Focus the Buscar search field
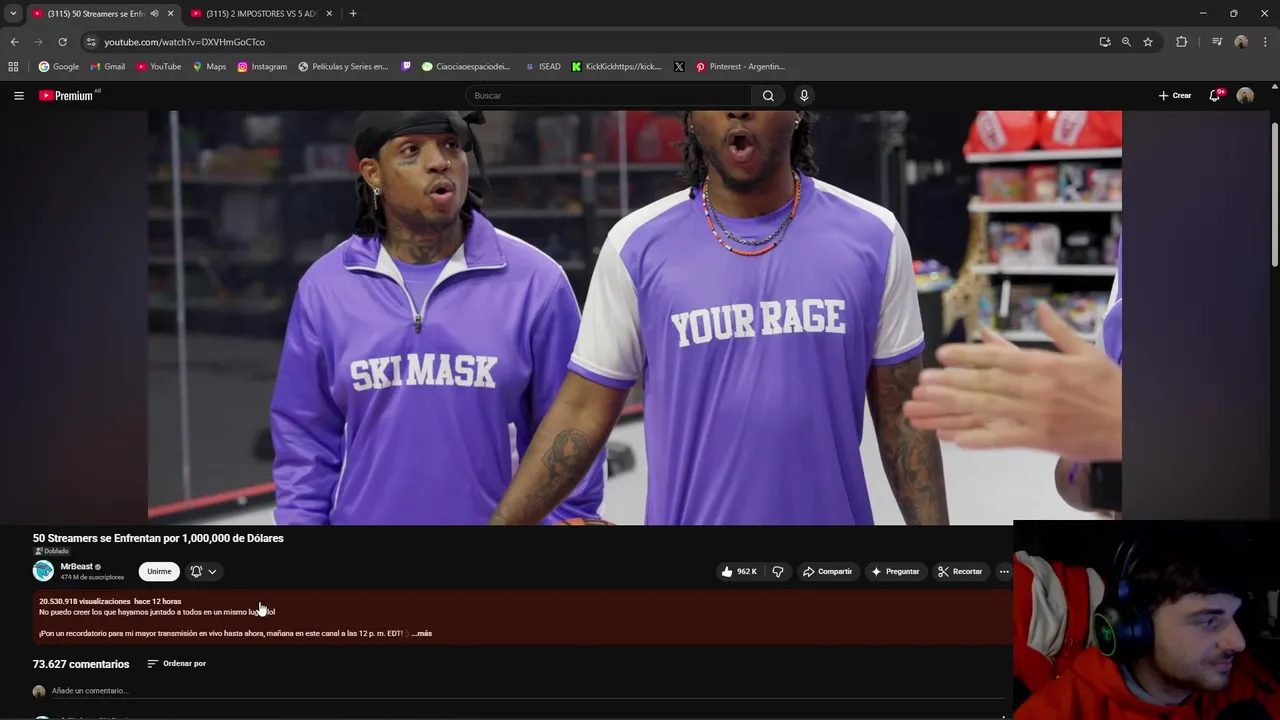This screenshot has height=720, width=1280. click(x=608, y=96)
